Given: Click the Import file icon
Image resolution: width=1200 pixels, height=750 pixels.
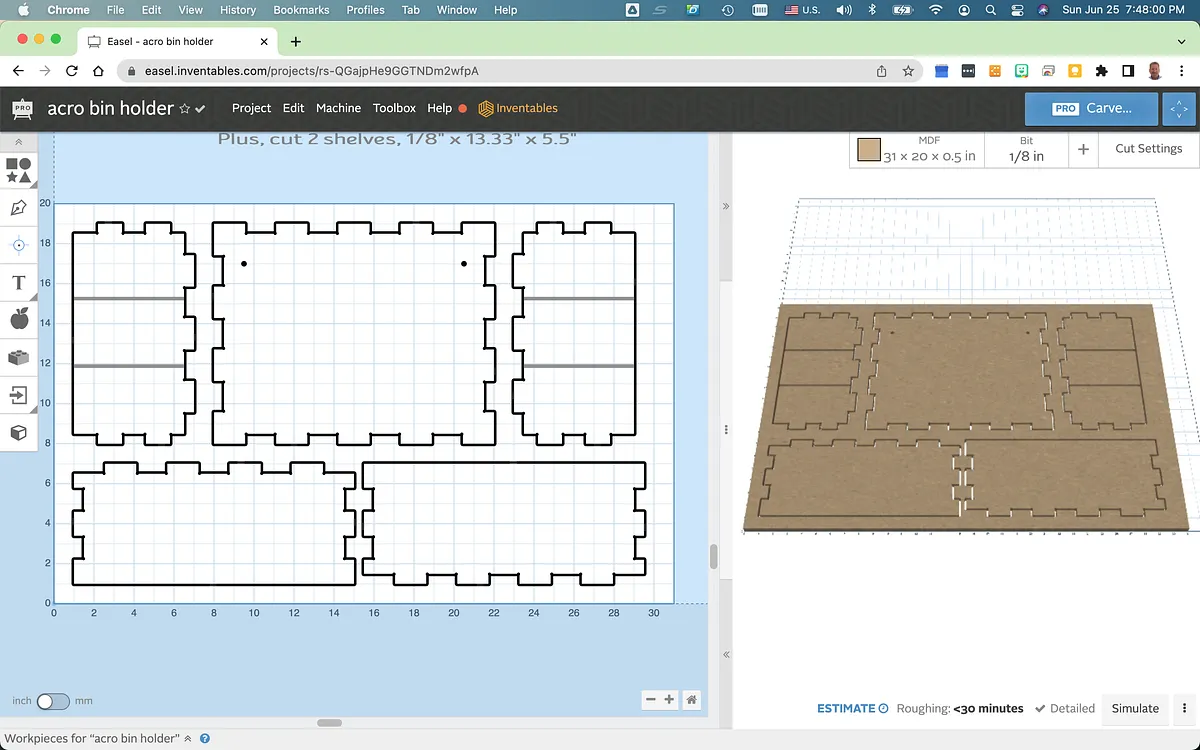Looking at the screenshot, I should click(x=18, y=395).
